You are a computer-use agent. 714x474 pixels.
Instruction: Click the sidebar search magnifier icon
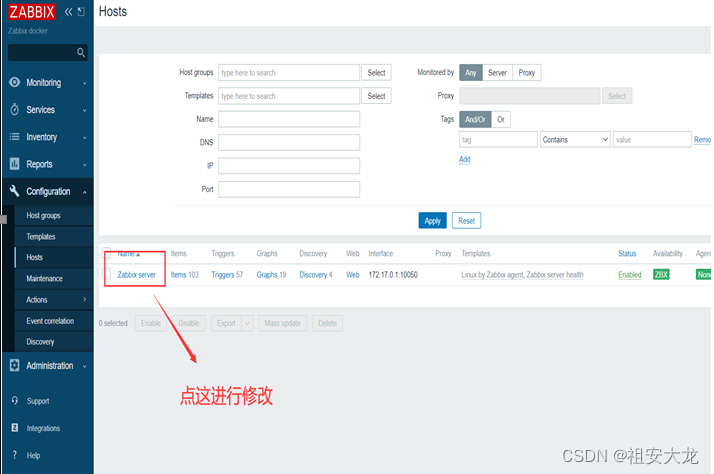pyautogui.click(x=81, y=52)
